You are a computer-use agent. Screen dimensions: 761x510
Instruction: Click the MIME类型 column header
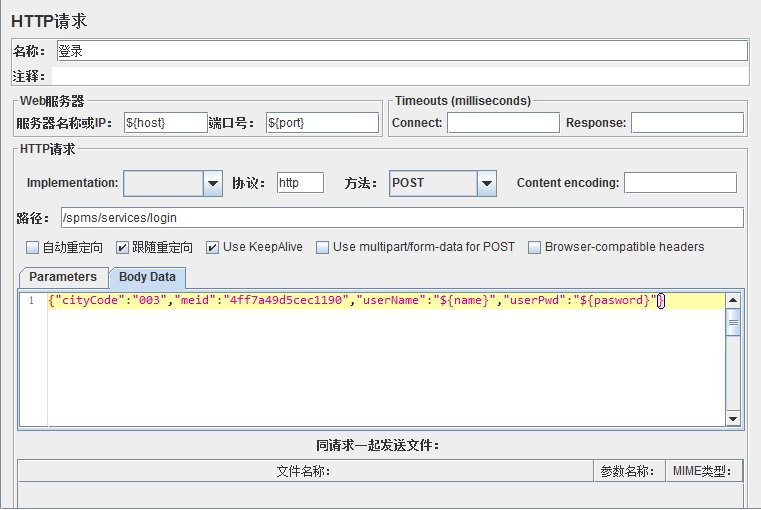pyautogui.click(x=704, y=471)
